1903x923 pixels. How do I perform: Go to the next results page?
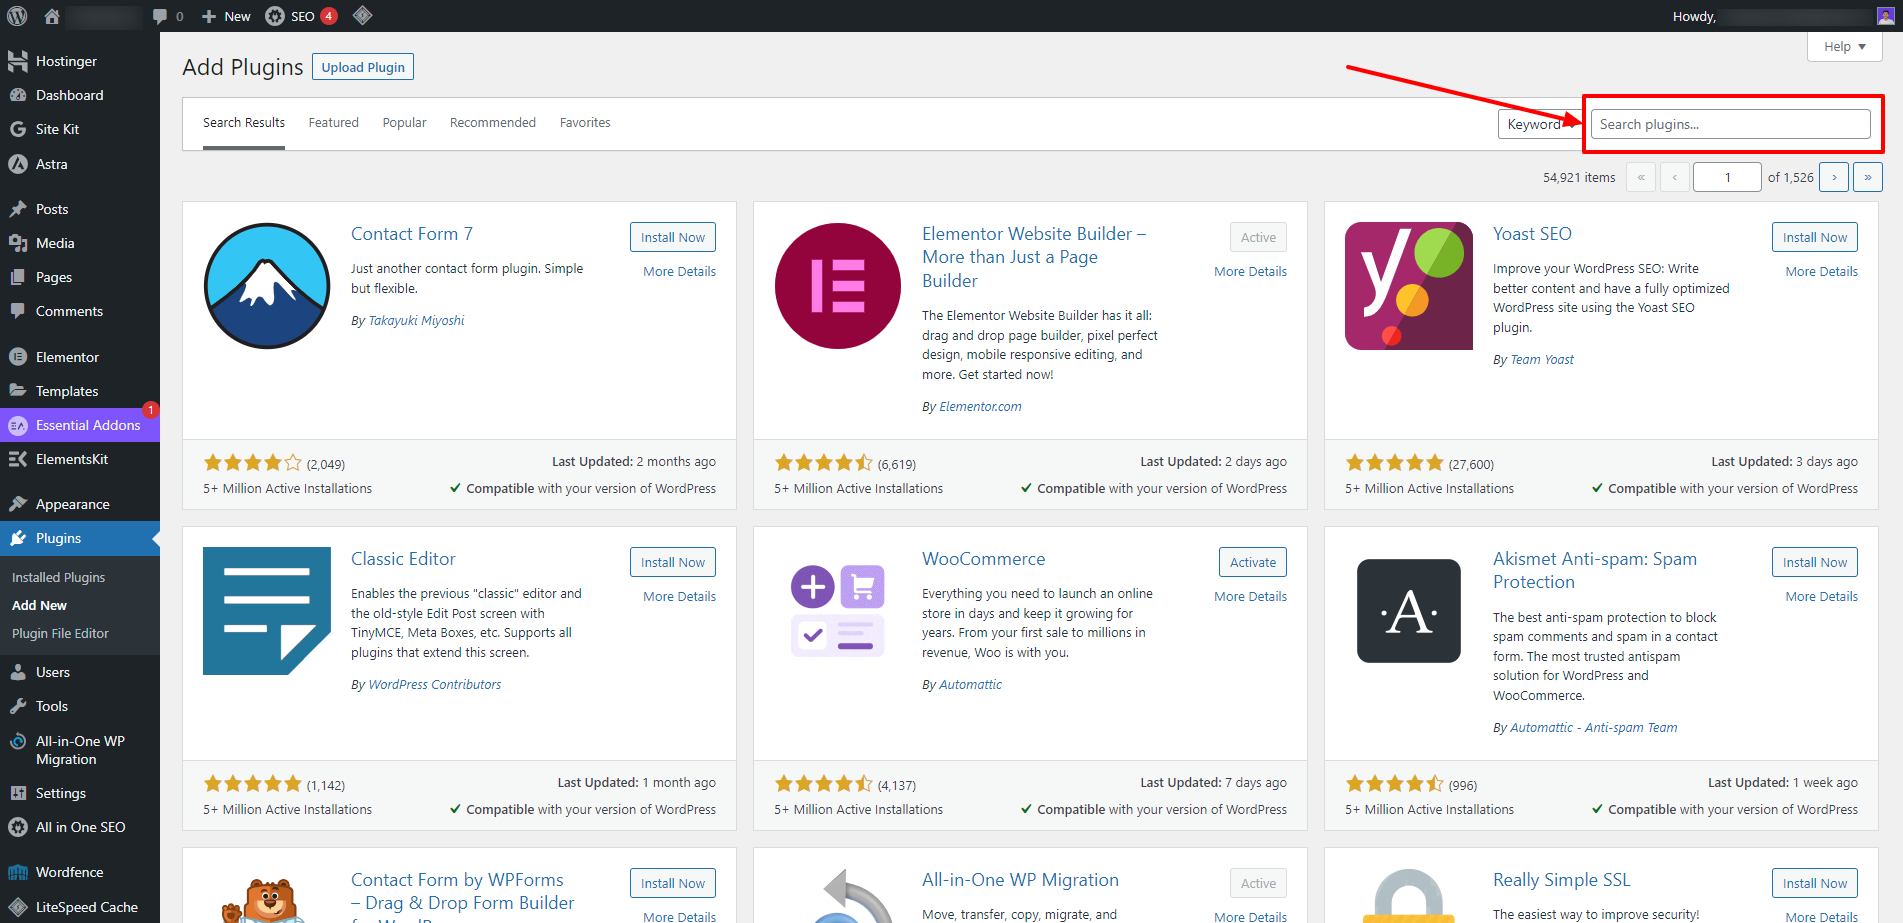click(1833, 177)
